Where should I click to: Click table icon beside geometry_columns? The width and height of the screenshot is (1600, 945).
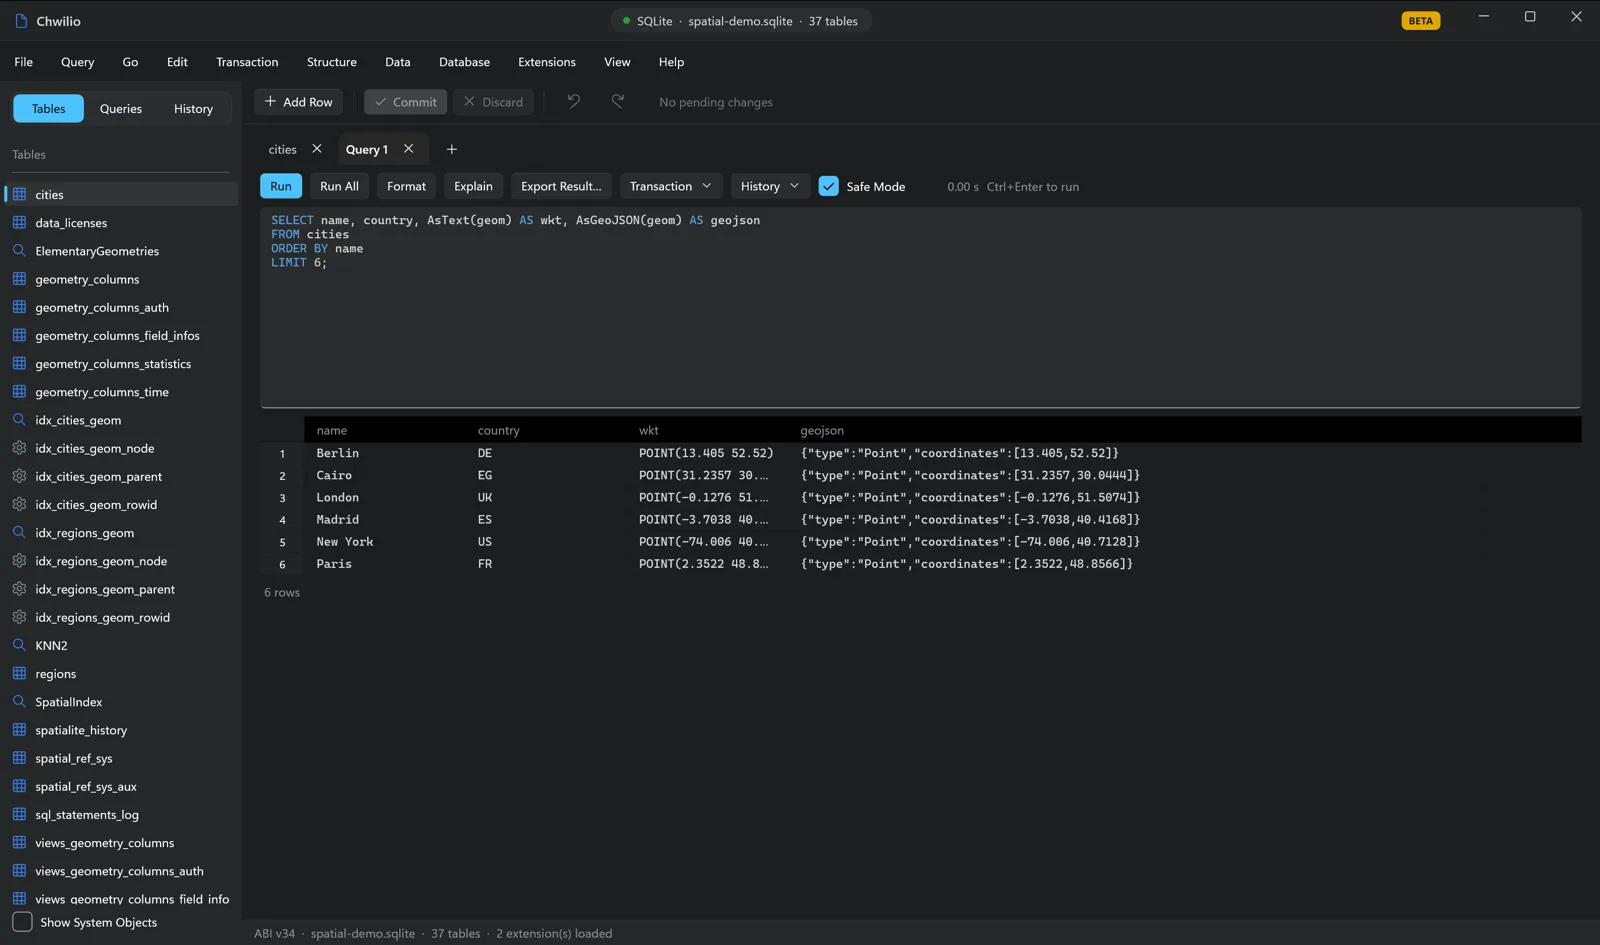[x=19, y=279]
